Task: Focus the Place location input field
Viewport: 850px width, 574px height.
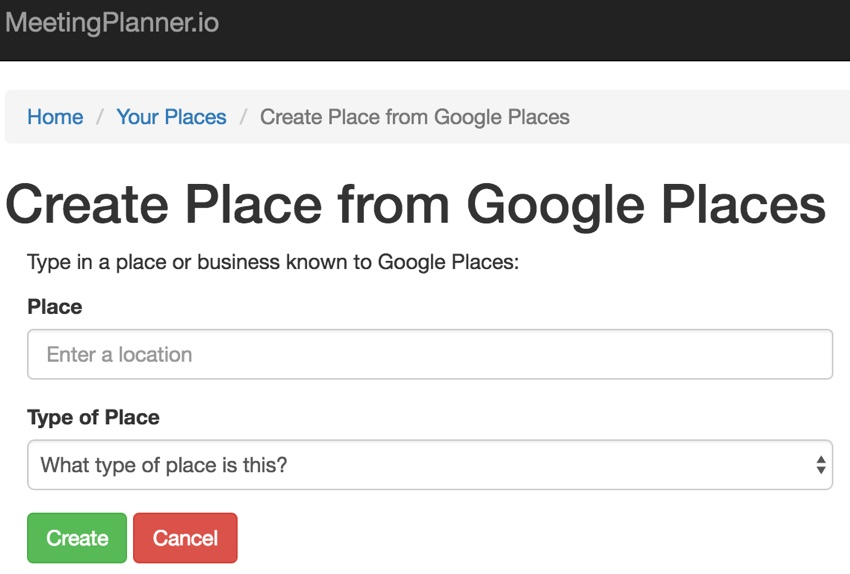Action: [x=430, y=354]
